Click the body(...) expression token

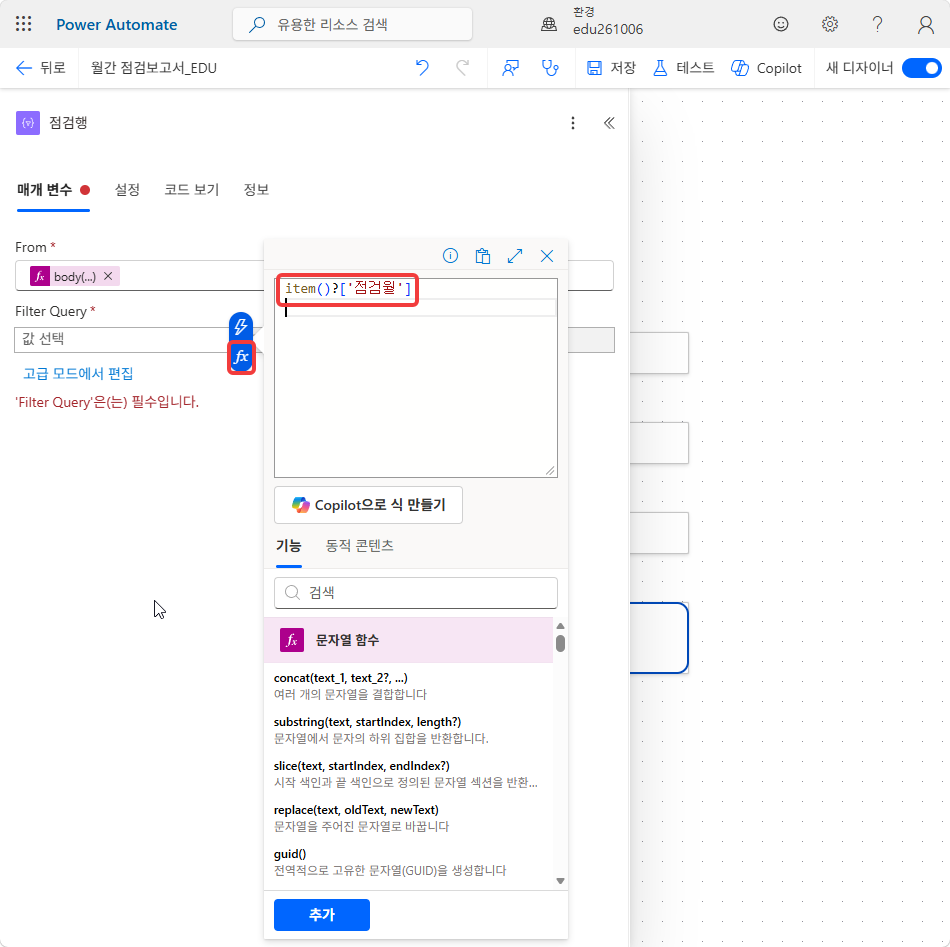(75, 276)
